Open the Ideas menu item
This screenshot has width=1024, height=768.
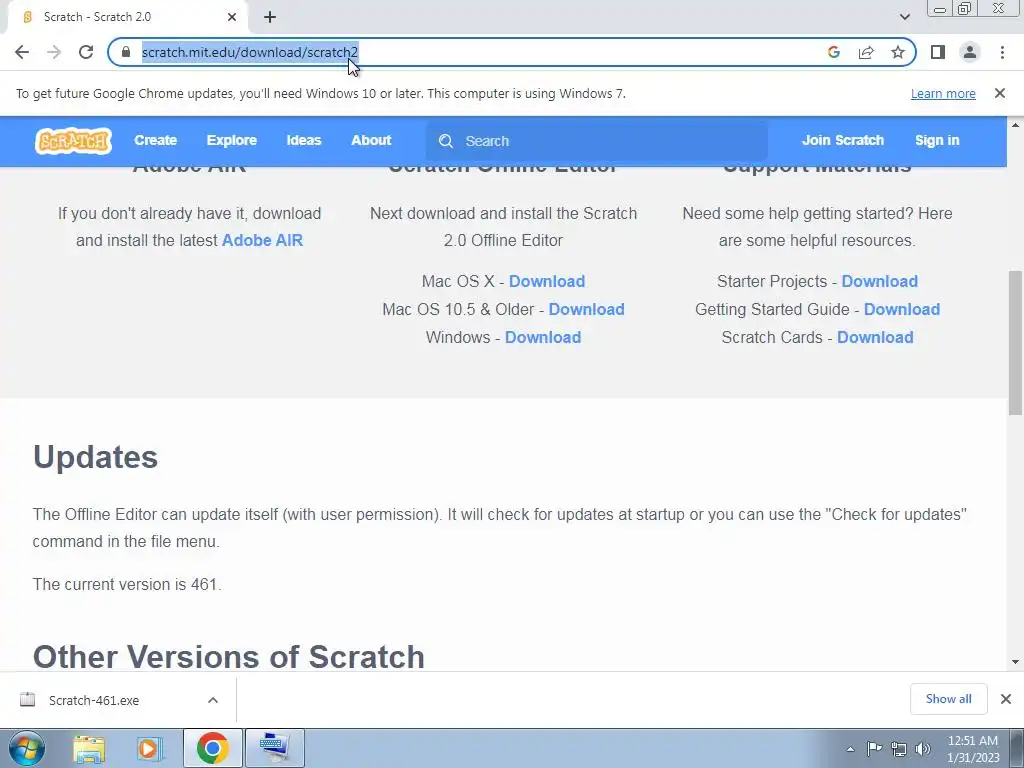pos(304,140)
